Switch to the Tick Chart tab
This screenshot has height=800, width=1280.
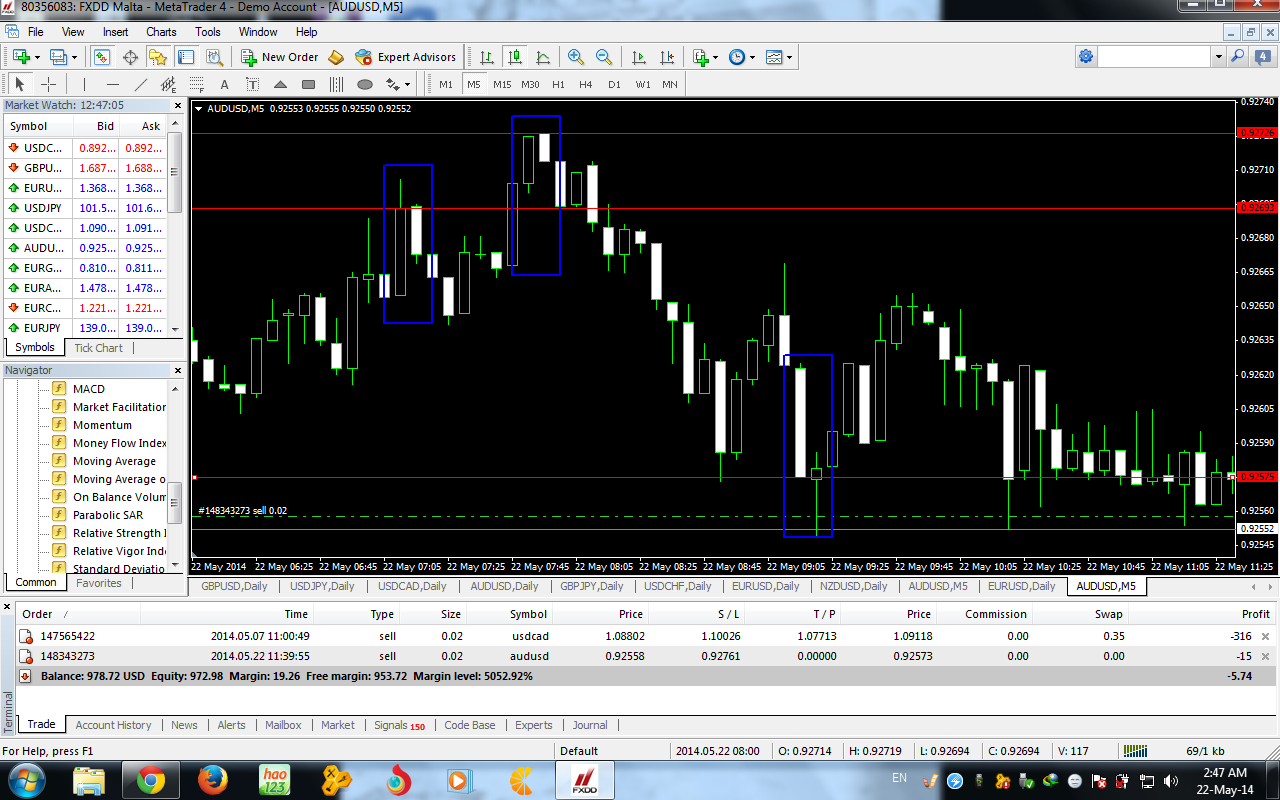pyautogui.click(x=98, y=348)
